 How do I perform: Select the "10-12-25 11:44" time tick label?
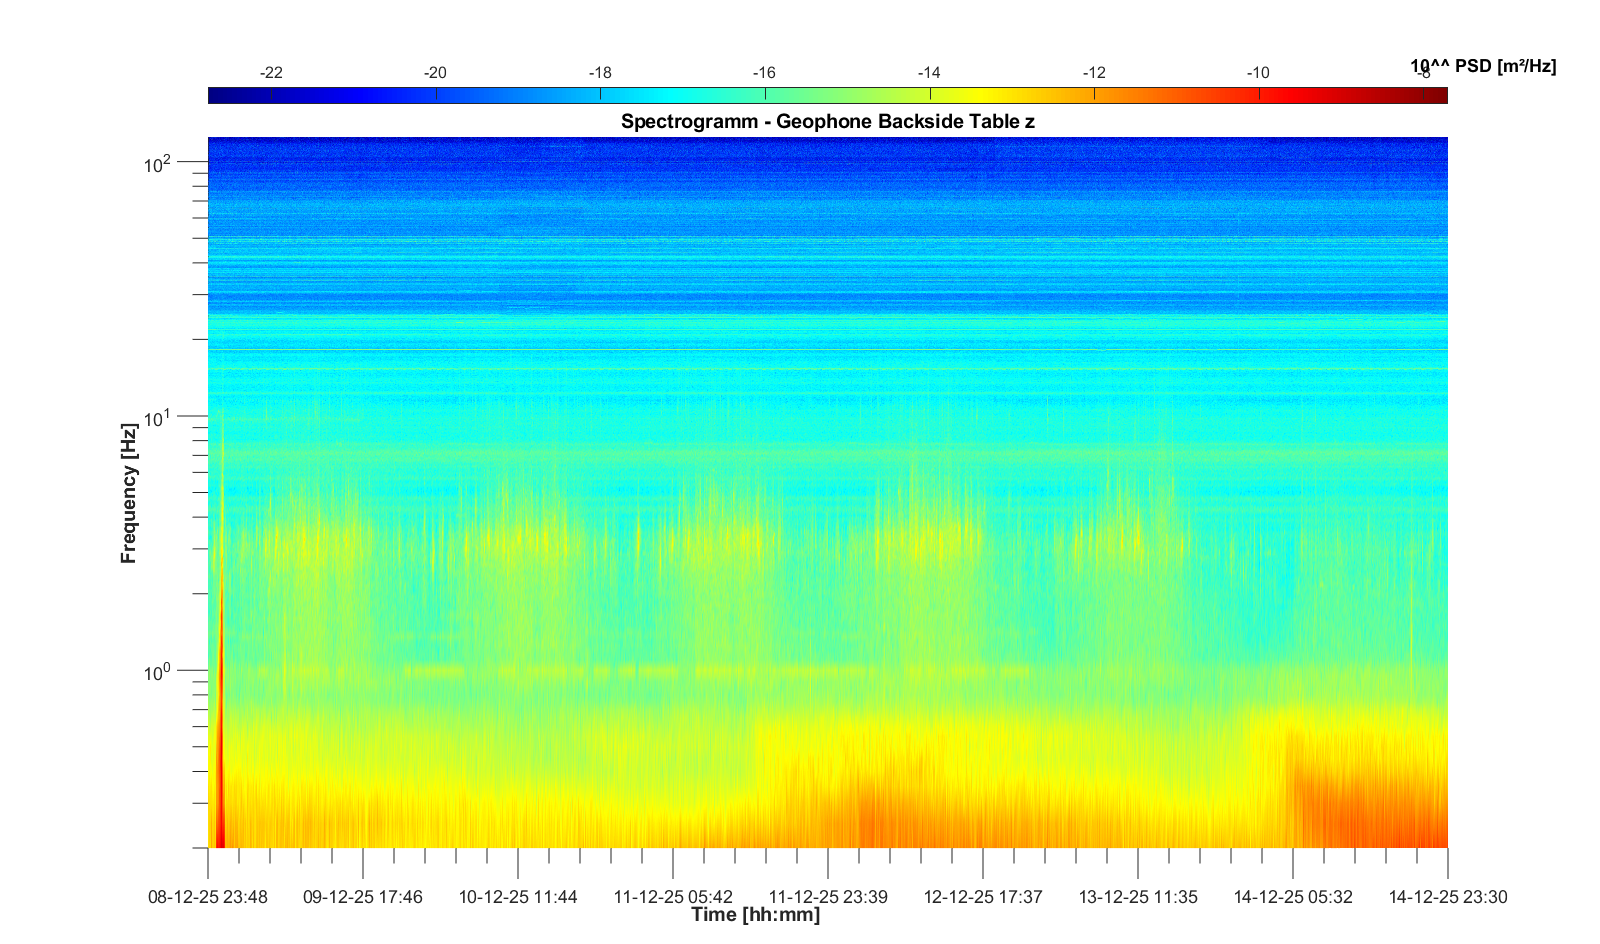pyautogui.click(x=518, y=897)
